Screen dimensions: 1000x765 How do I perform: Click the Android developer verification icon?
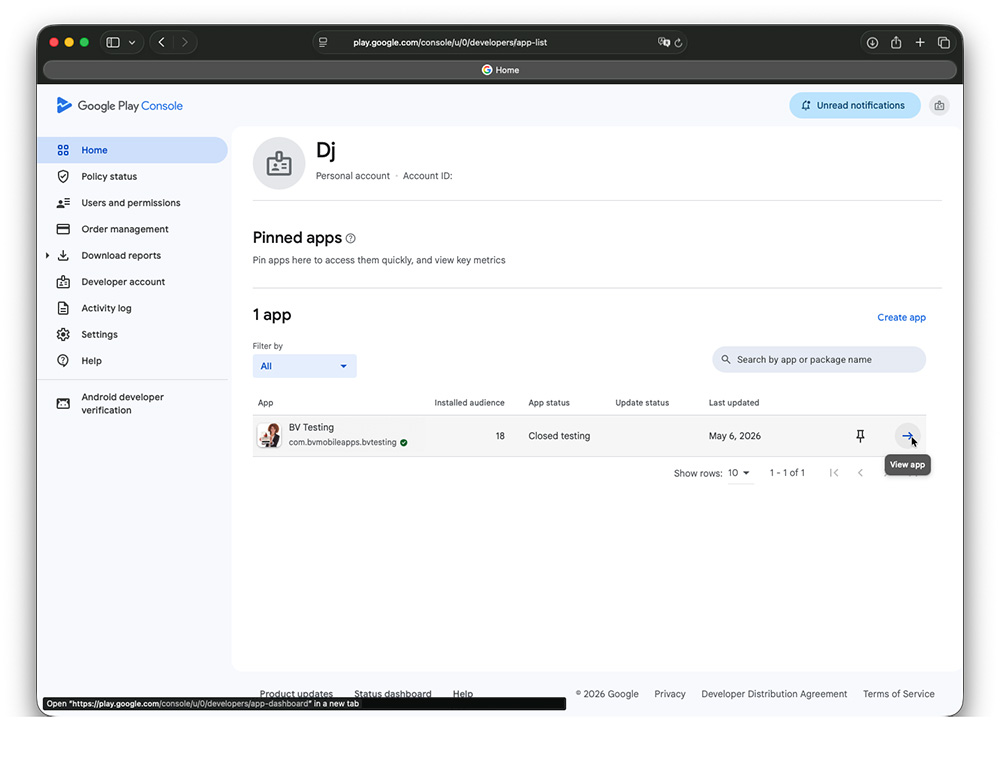point(63,404)
